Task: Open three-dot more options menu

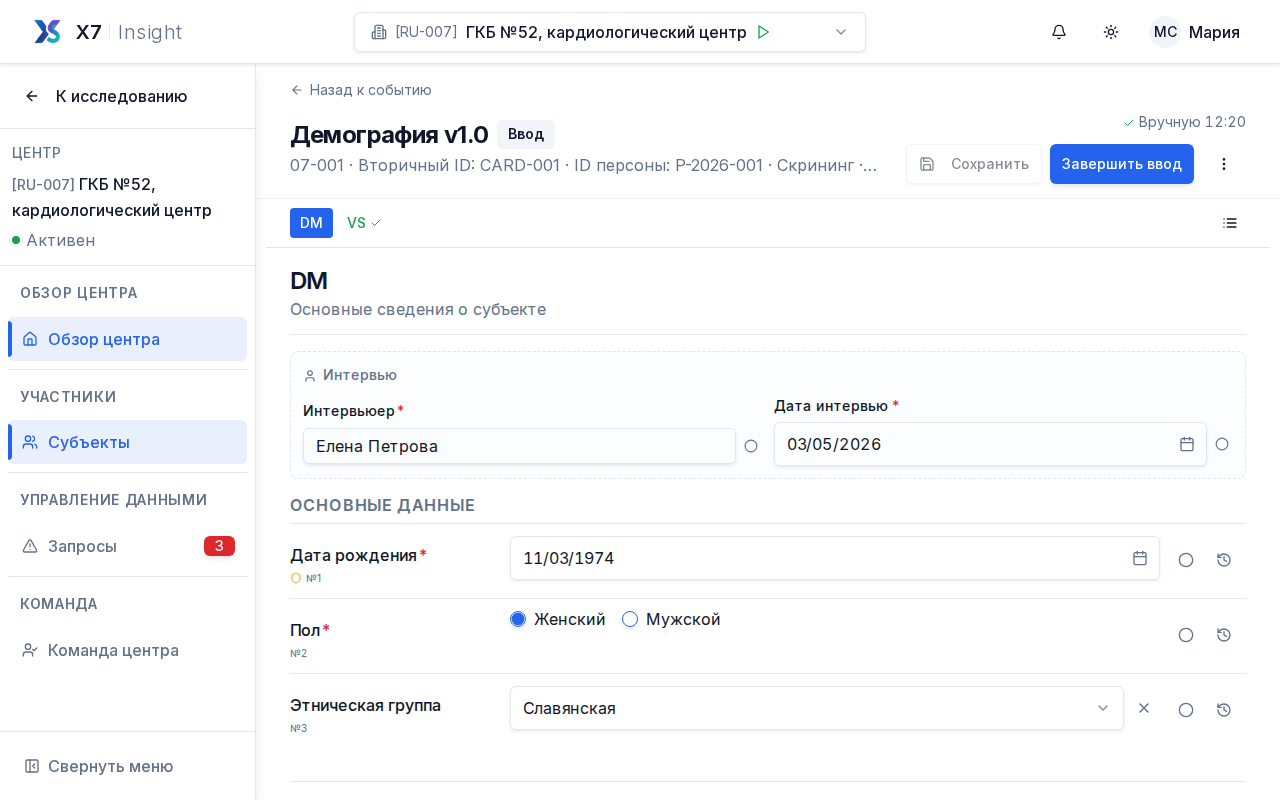Action: coord(1224,164)
